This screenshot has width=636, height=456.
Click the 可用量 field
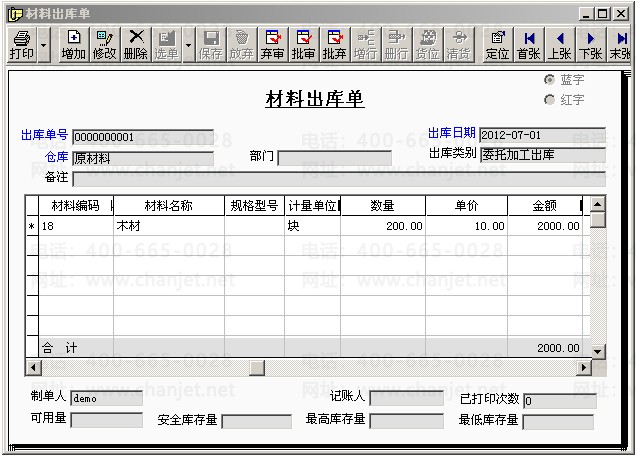[107, 420]
